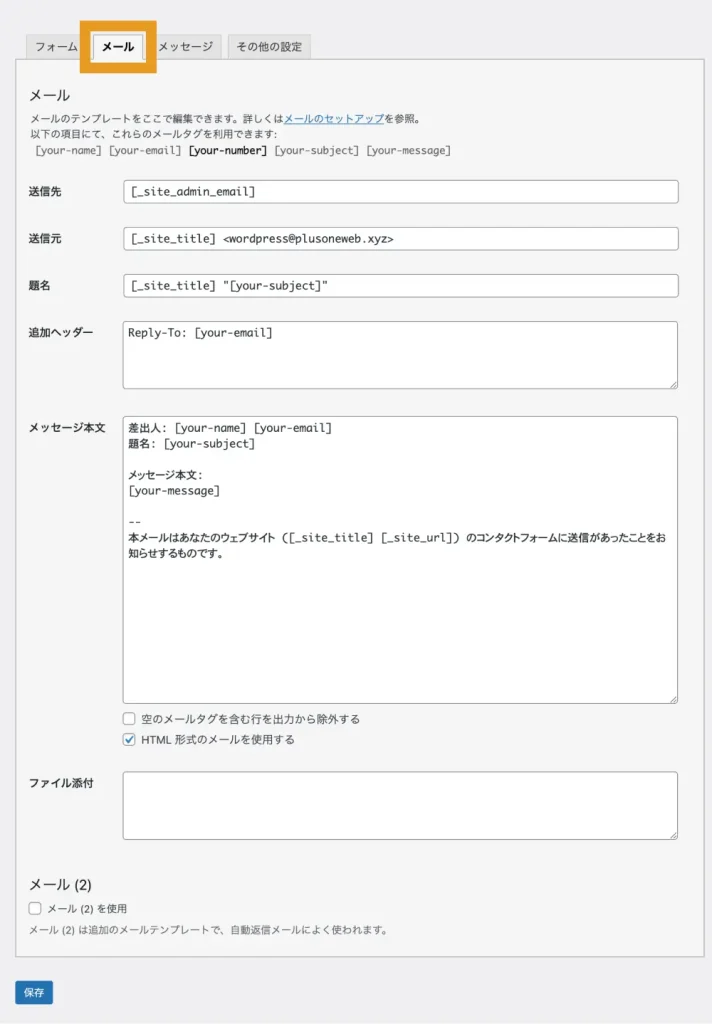
Task: Click the [your-name] mail tag
Action: coord(69,151)
